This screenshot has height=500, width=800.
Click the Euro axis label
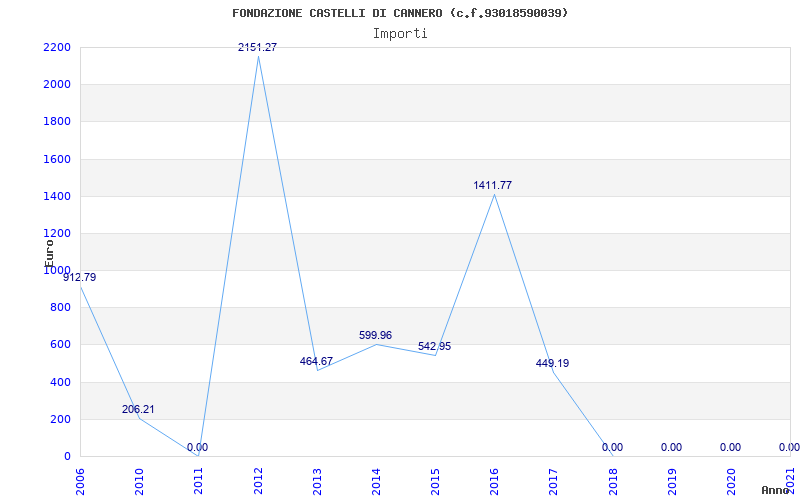(49, 254)
